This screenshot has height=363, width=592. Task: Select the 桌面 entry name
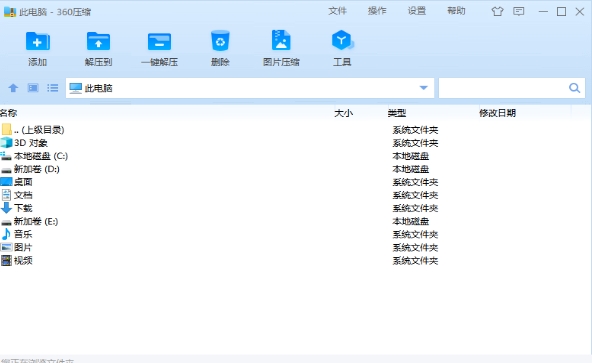[23, 182]
